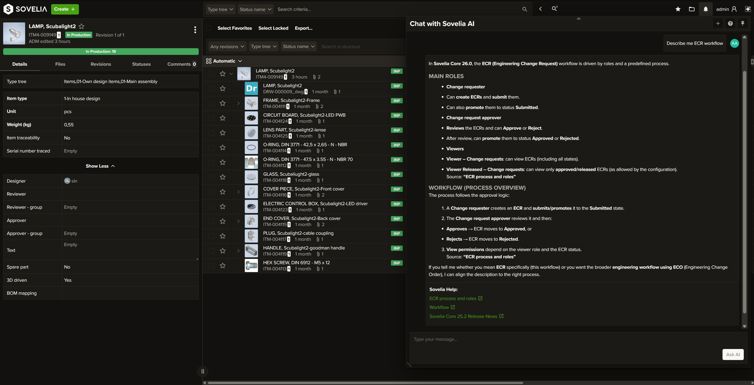Star the ELECTRIC CONTROL BOX row
This screenshot has height=385, width=754.
[222, 206]
